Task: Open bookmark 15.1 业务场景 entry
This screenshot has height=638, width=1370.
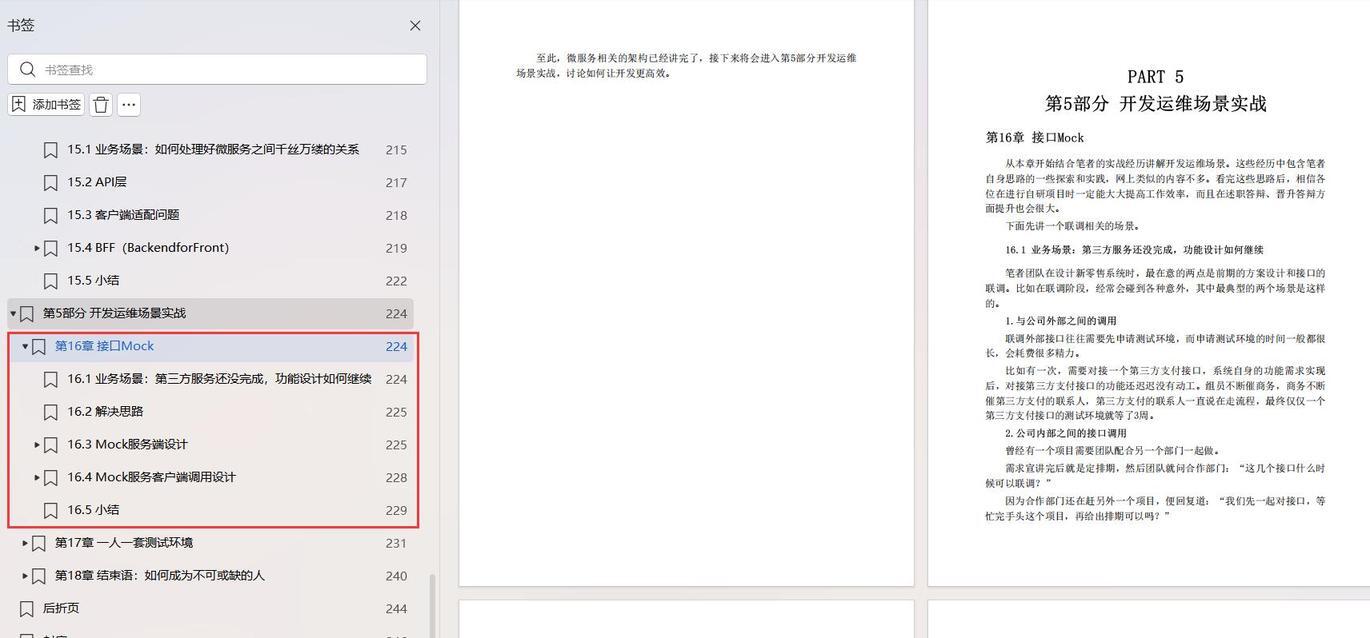Action: [213, 150]
